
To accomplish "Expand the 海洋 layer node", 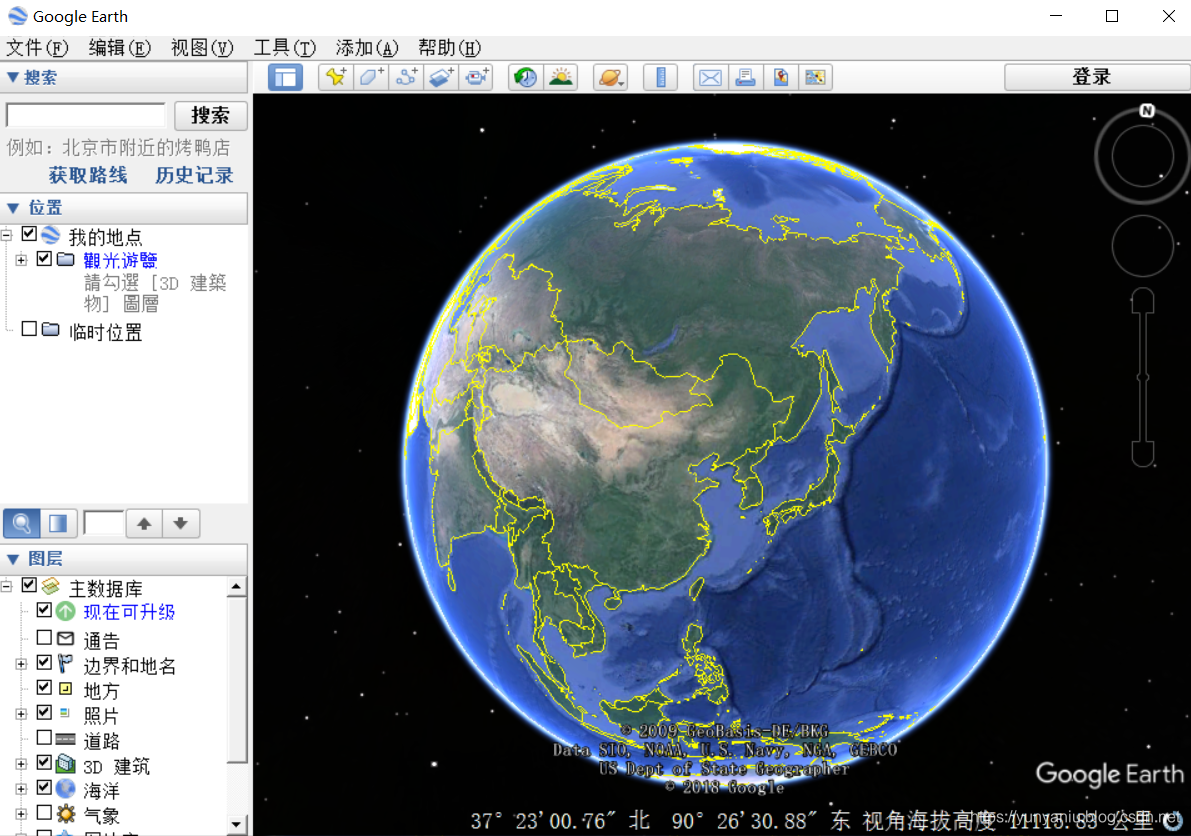I will click(x=21, y=789).
